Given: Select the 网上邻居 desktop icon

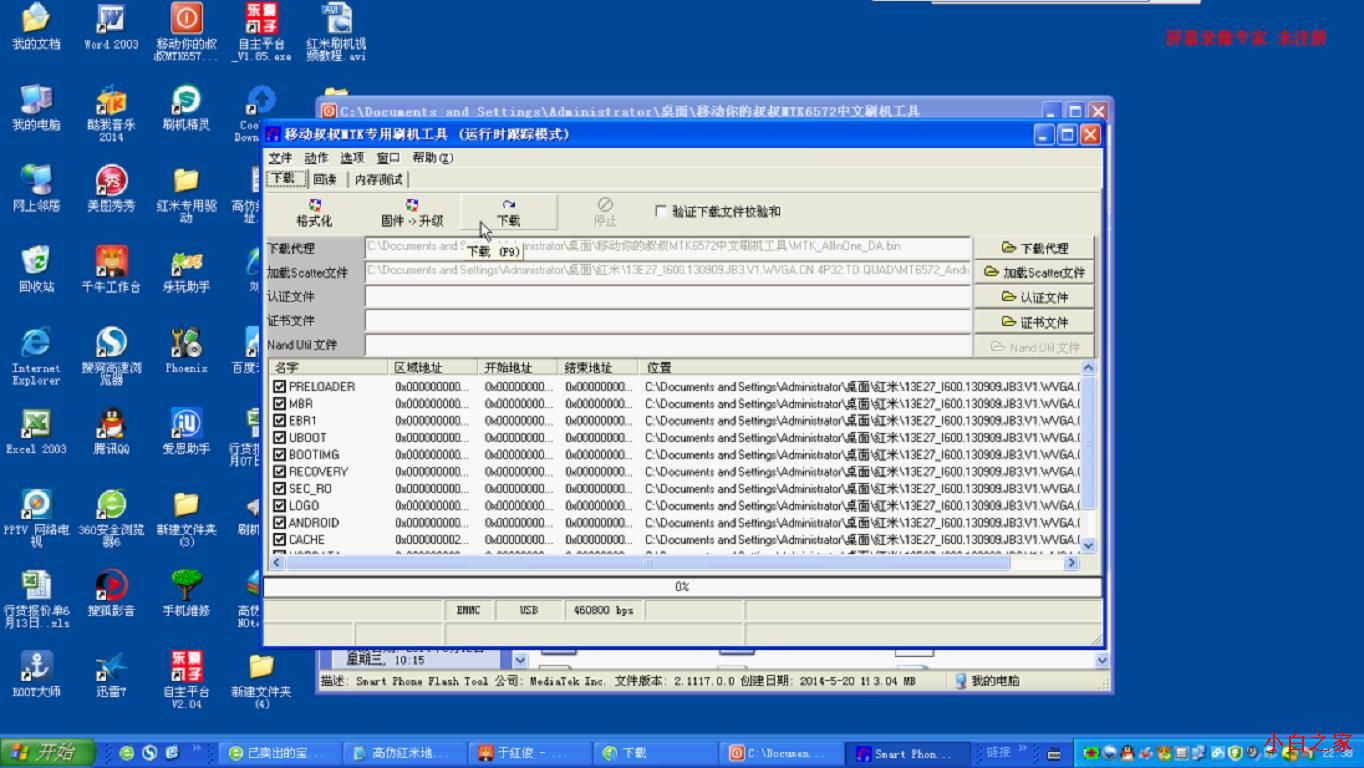Looking at the screenshot, I should [x=36, y=188].
